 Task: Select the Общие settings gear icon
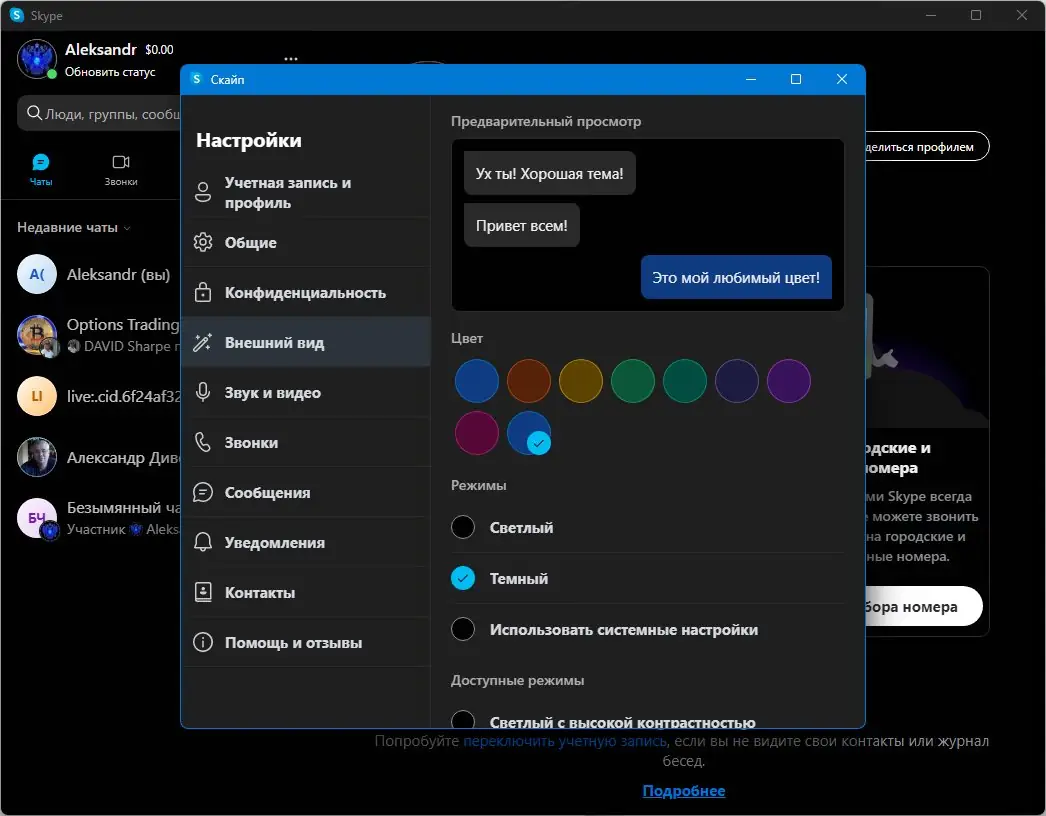point(201,242)
